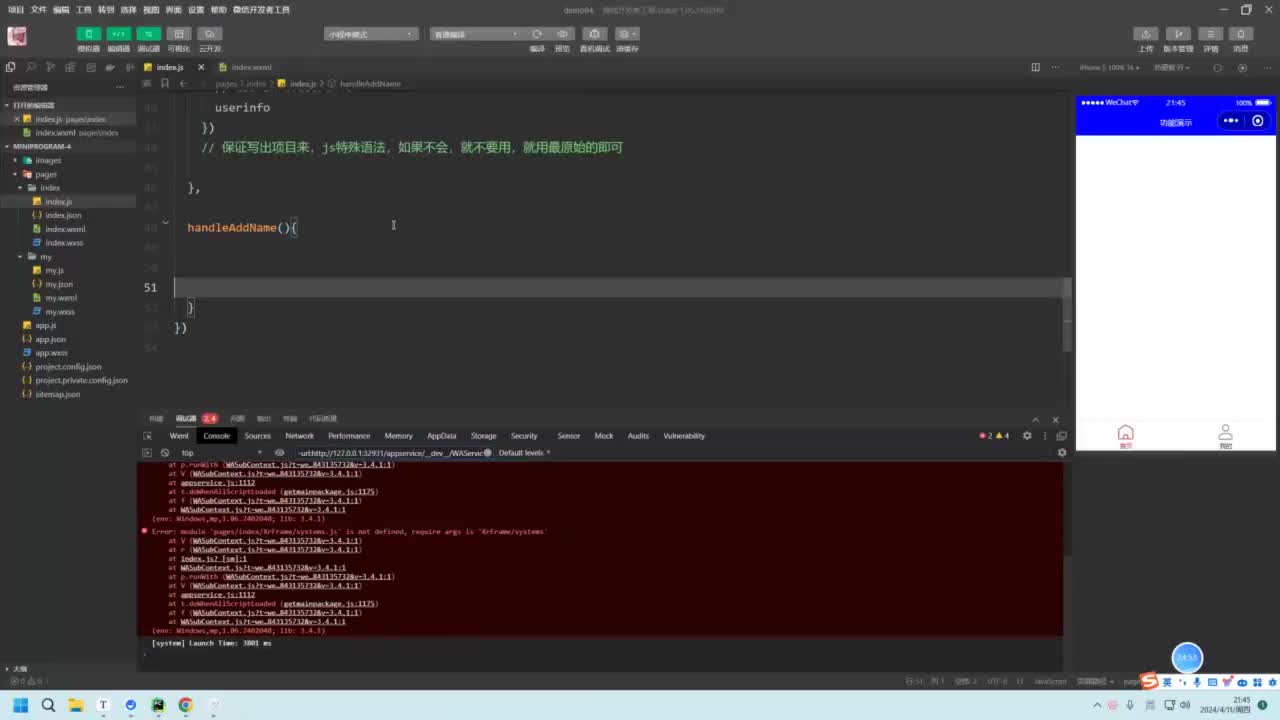Open the 帮助 (Help) menu
This screenshot has width=1280, height=720.
(219, 10)
